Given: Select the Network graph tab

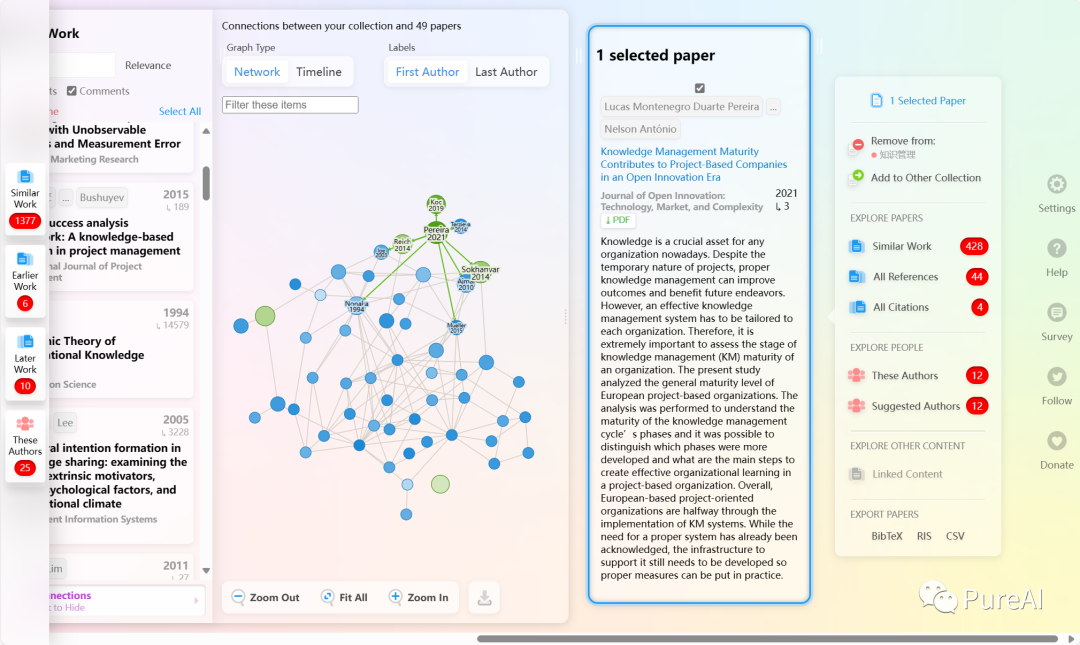Looking at the screenshot, I should pyautogui.click(x=255, y=71).
